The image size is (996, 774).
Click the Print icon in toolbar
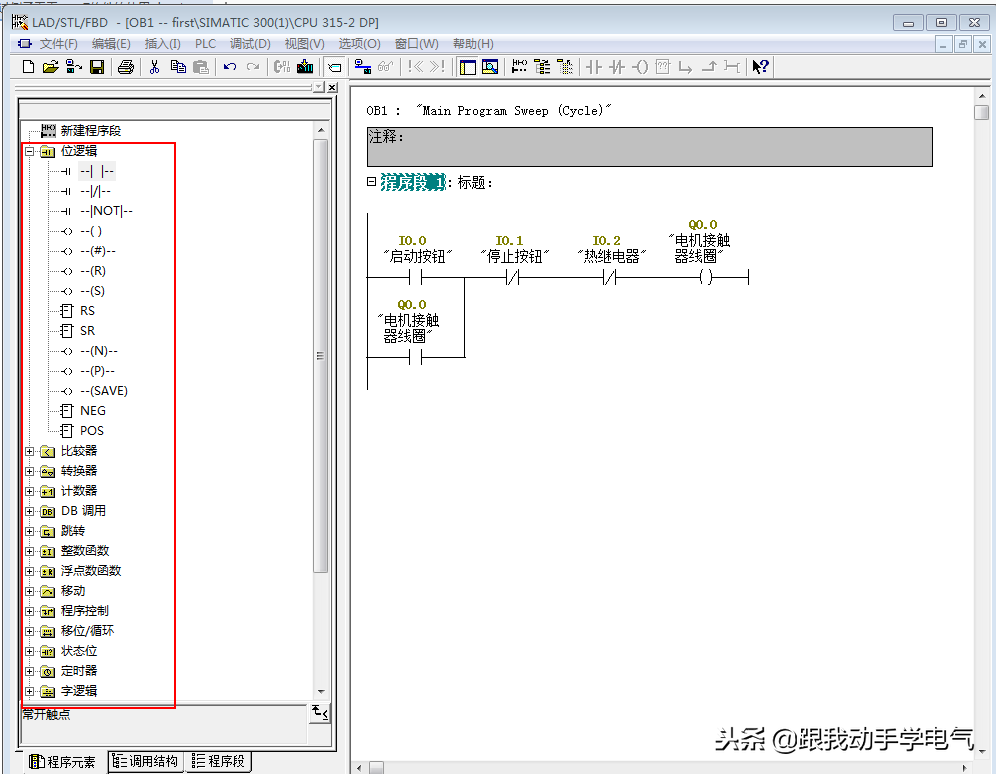click(125, 67)
